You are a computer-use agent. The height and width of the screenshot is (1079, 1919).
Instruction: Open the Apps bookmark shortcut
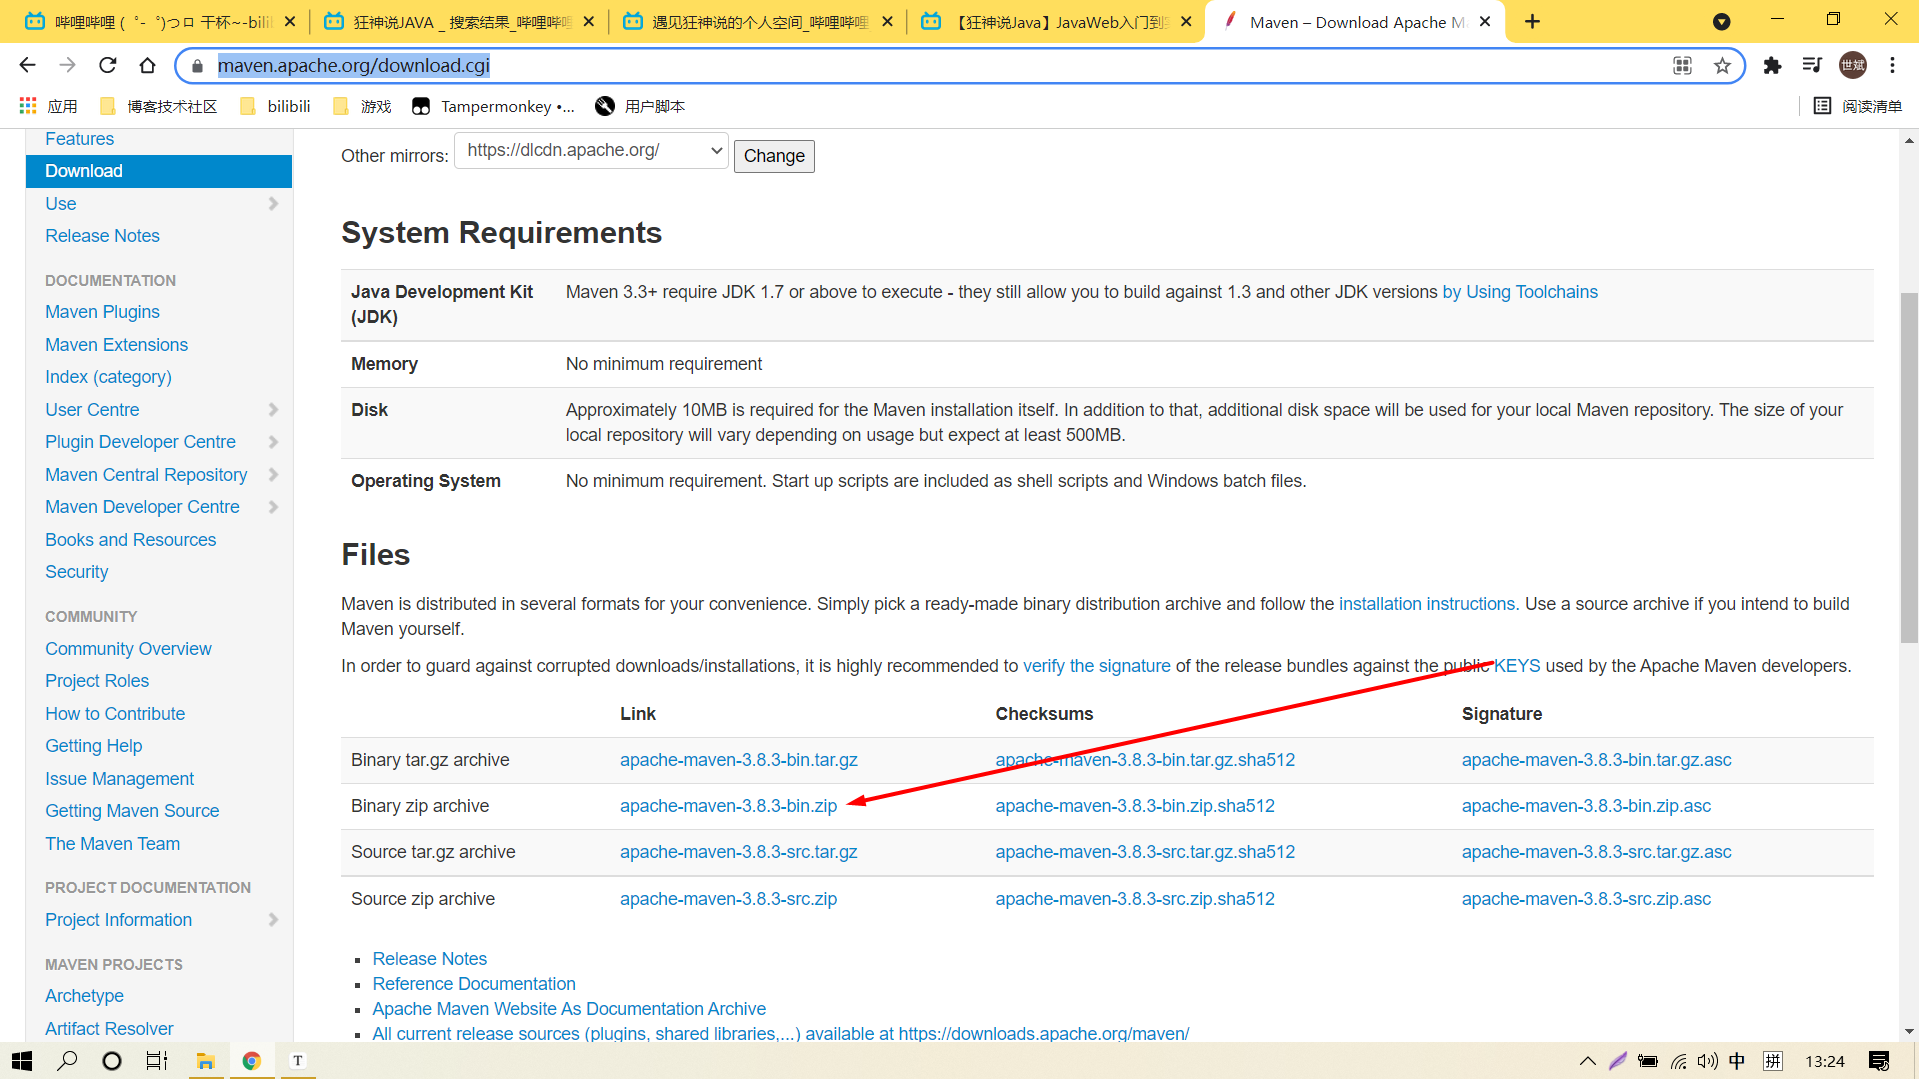pos(47,106)
